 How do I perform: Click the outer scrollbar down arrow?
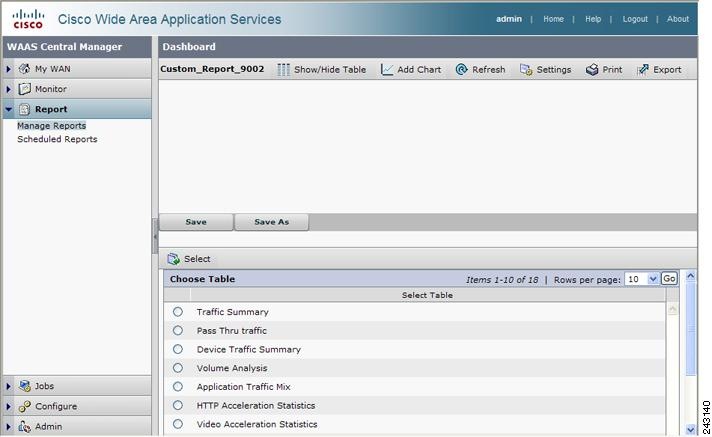pyautogui.click(x=691, y=429)
